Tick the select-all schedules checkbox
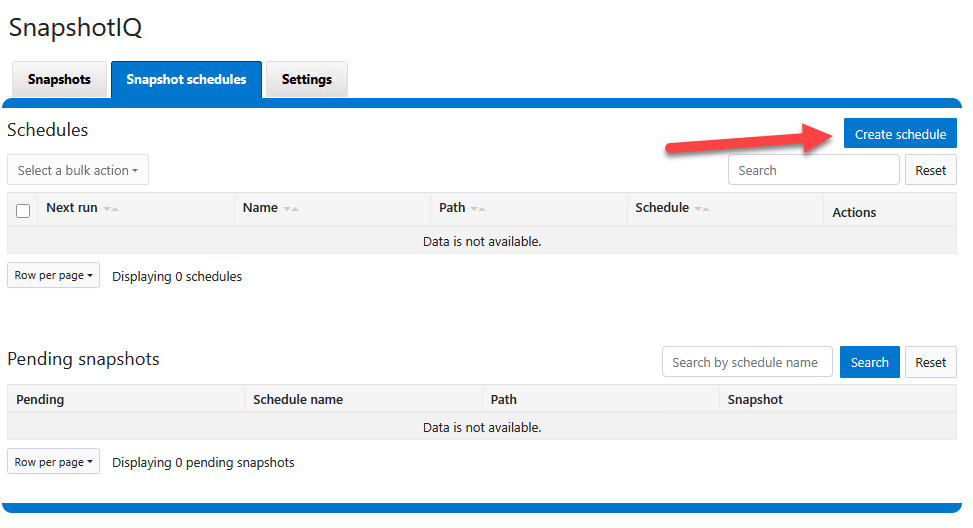The width and height of the screenshot is (973, 528). coord(23,211)
